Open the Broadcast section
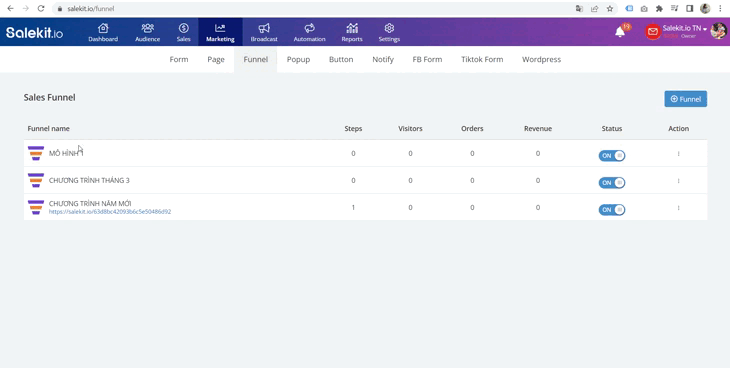The width and height of the screenshot is (730, 368). 264,33
